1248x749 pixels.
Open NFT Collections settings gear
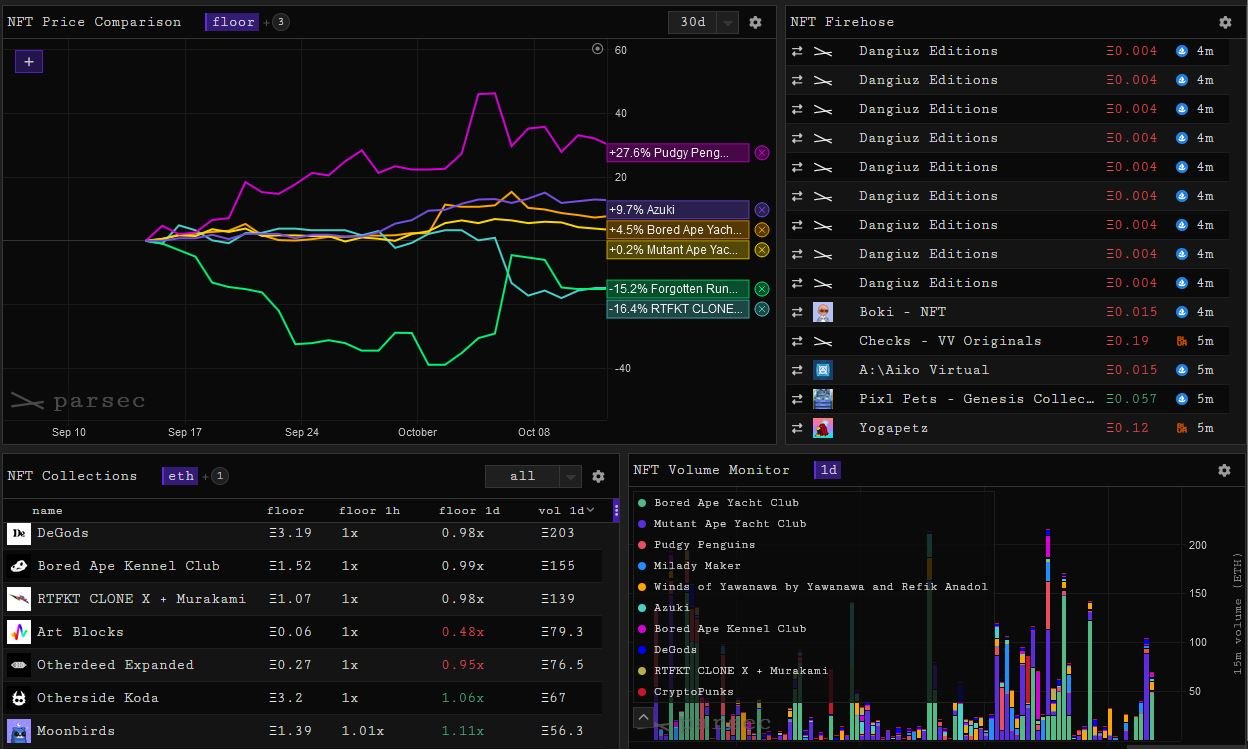point(598,477)
